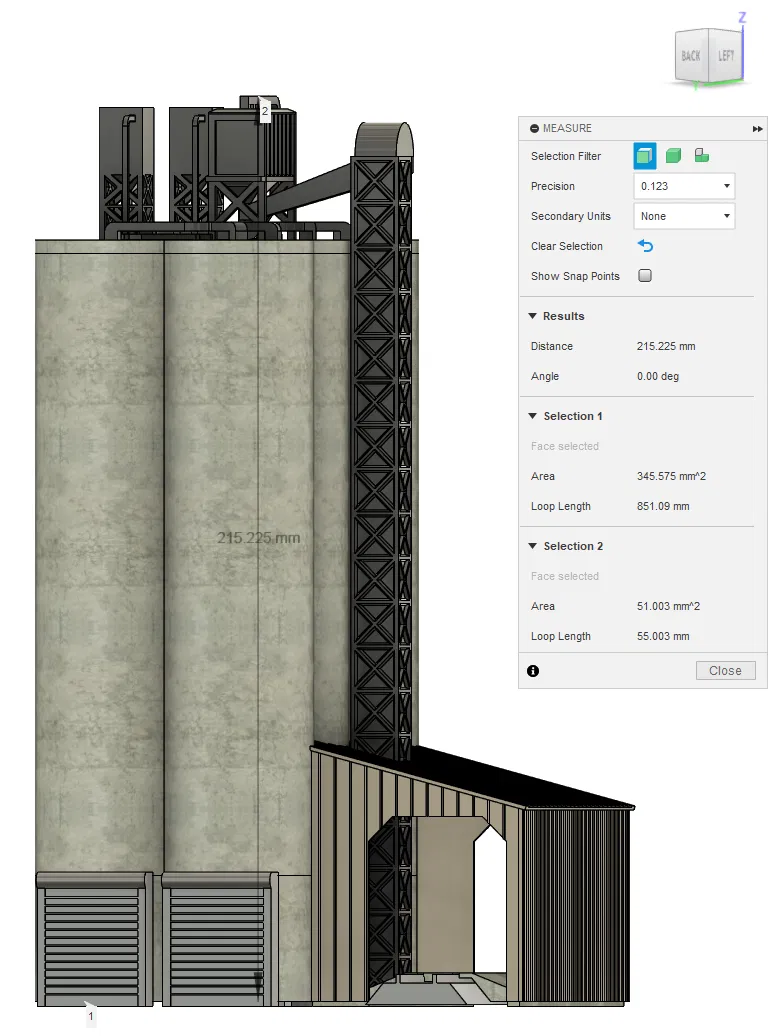Collapse the Results section
The image size is (768, 1036).
[x=533, y=316]
